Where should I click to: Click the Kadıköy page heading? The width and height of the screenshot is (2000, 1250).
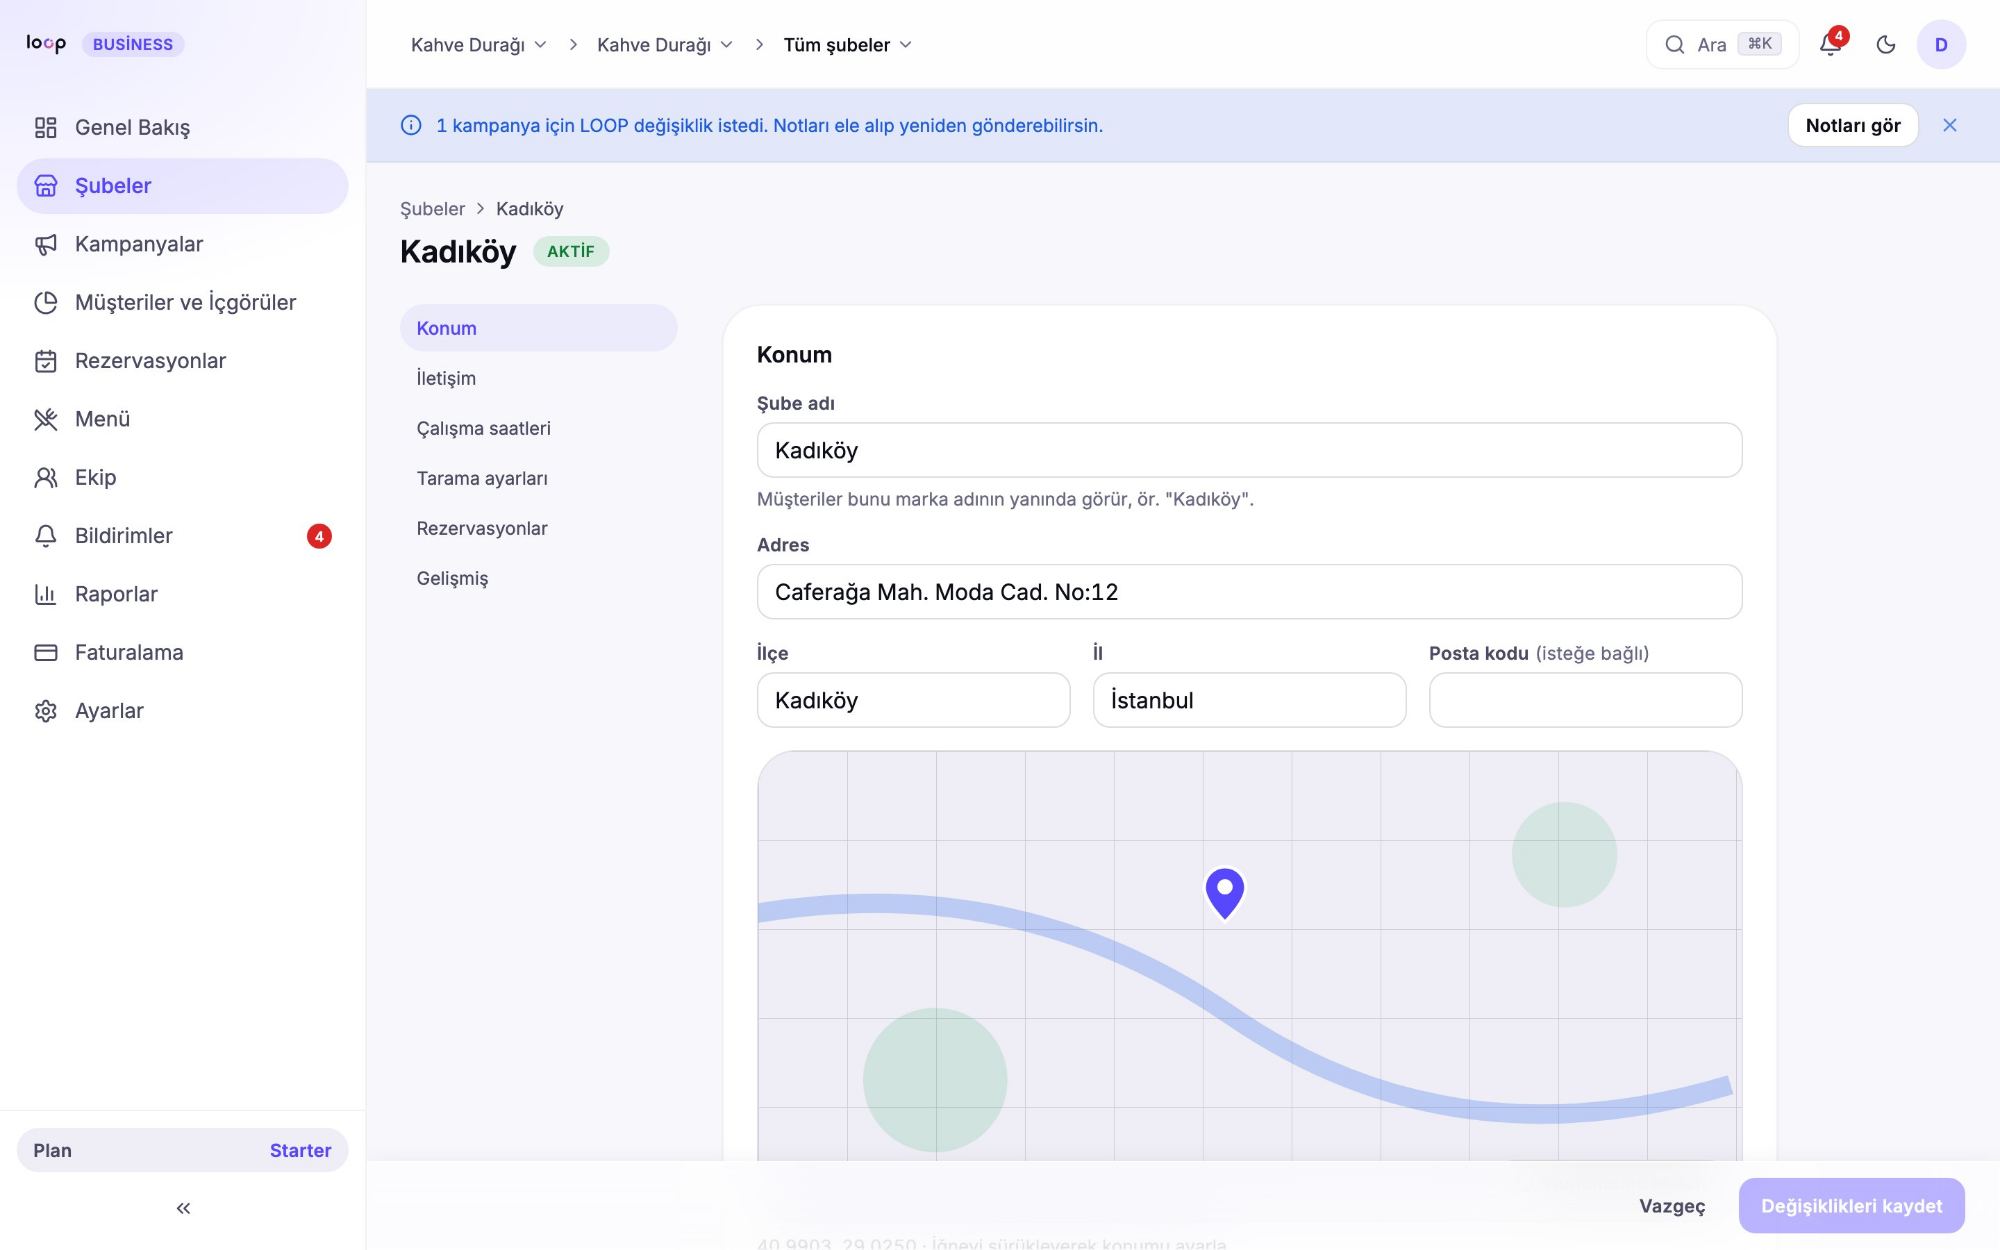pos(458,251)
